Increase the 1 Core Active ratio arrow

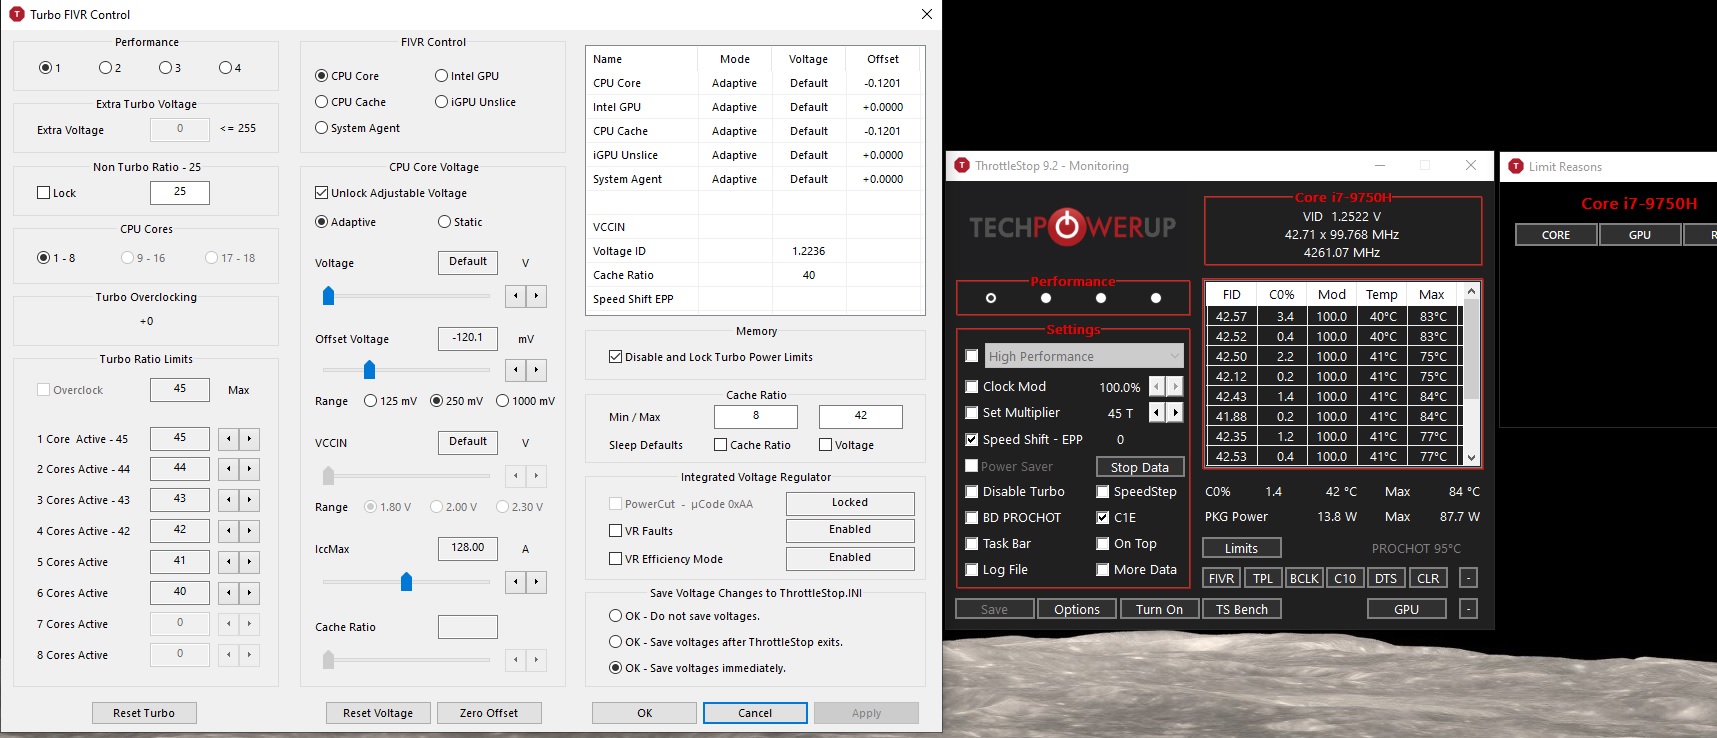[249, 438]
